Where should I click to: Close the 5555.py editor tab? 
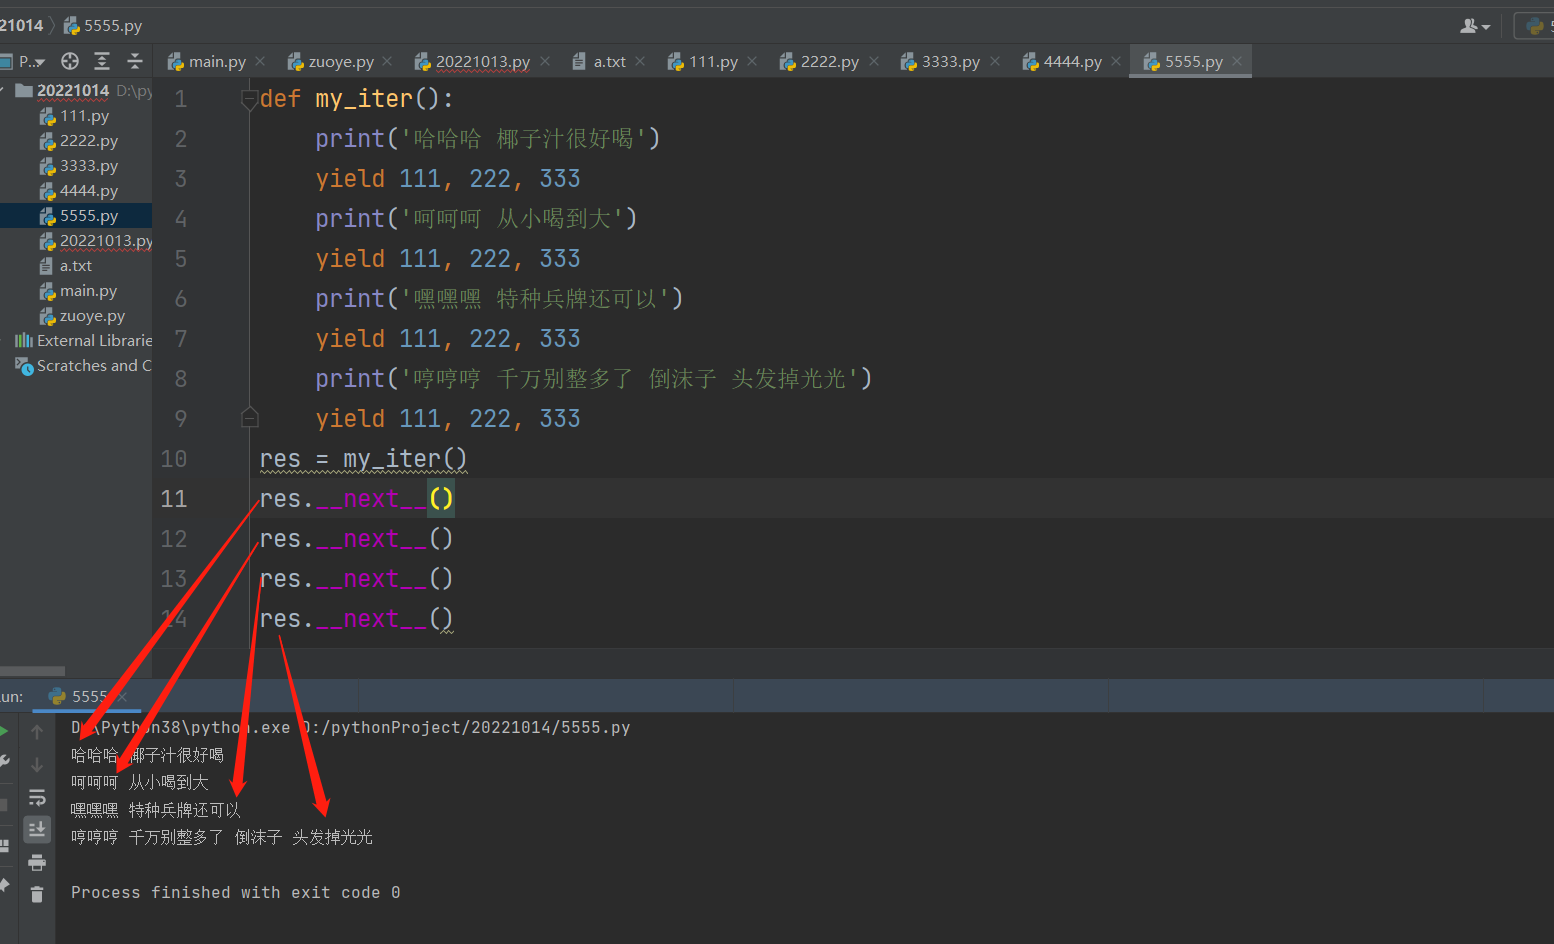(x=1237, y=61)
